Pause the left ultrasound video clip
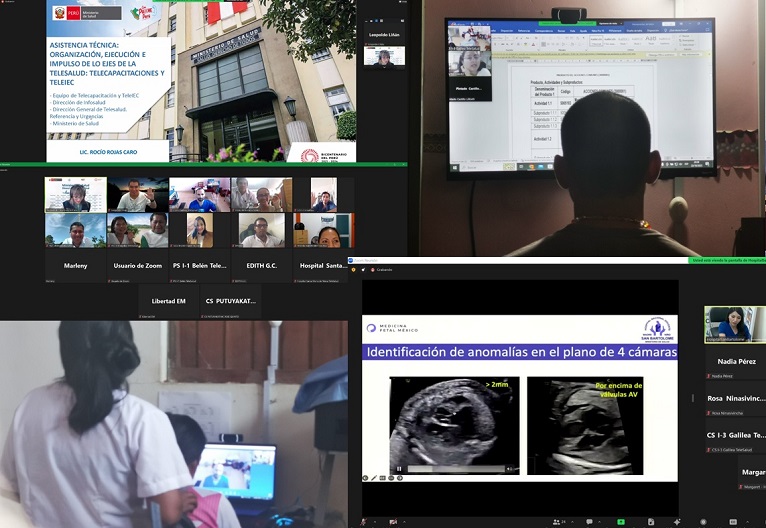Image resolution: width=766 pixels, height=528 pixels. pos(399,469)
